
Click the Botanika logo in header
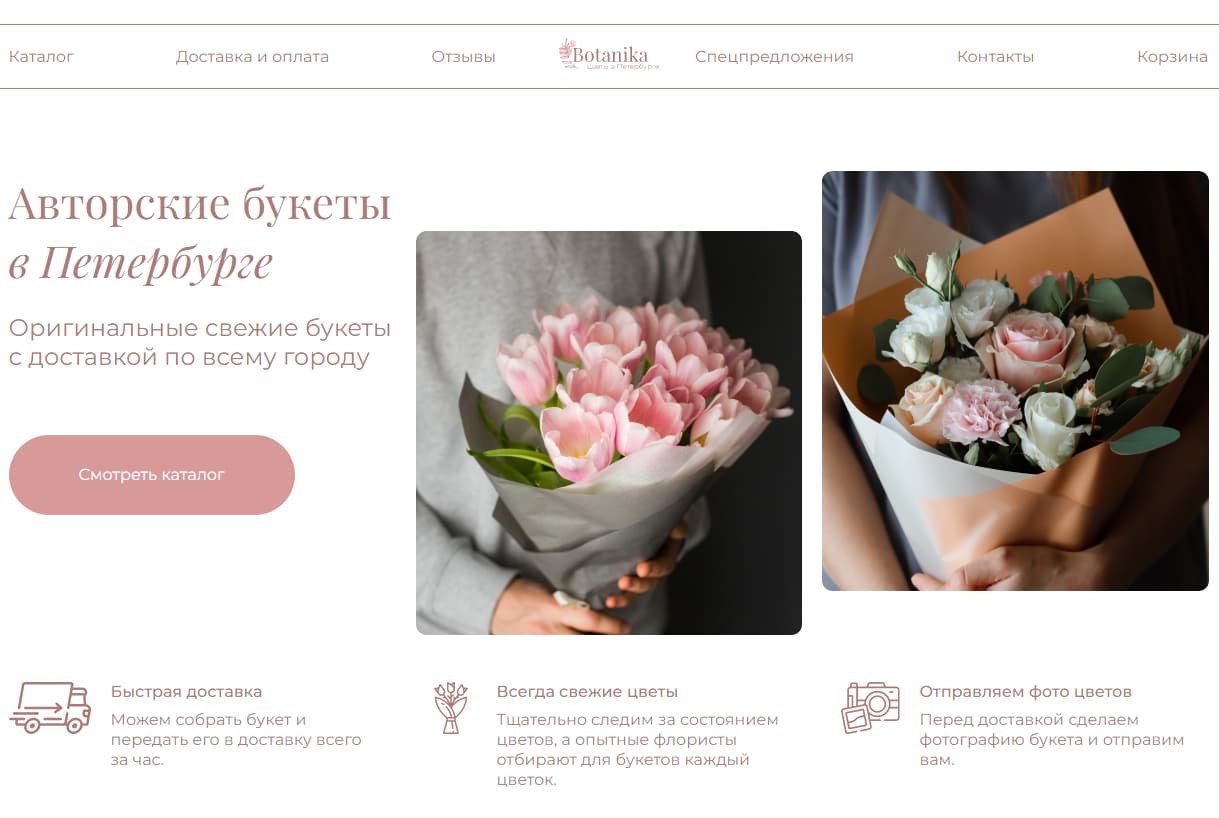tap(608, 55)
